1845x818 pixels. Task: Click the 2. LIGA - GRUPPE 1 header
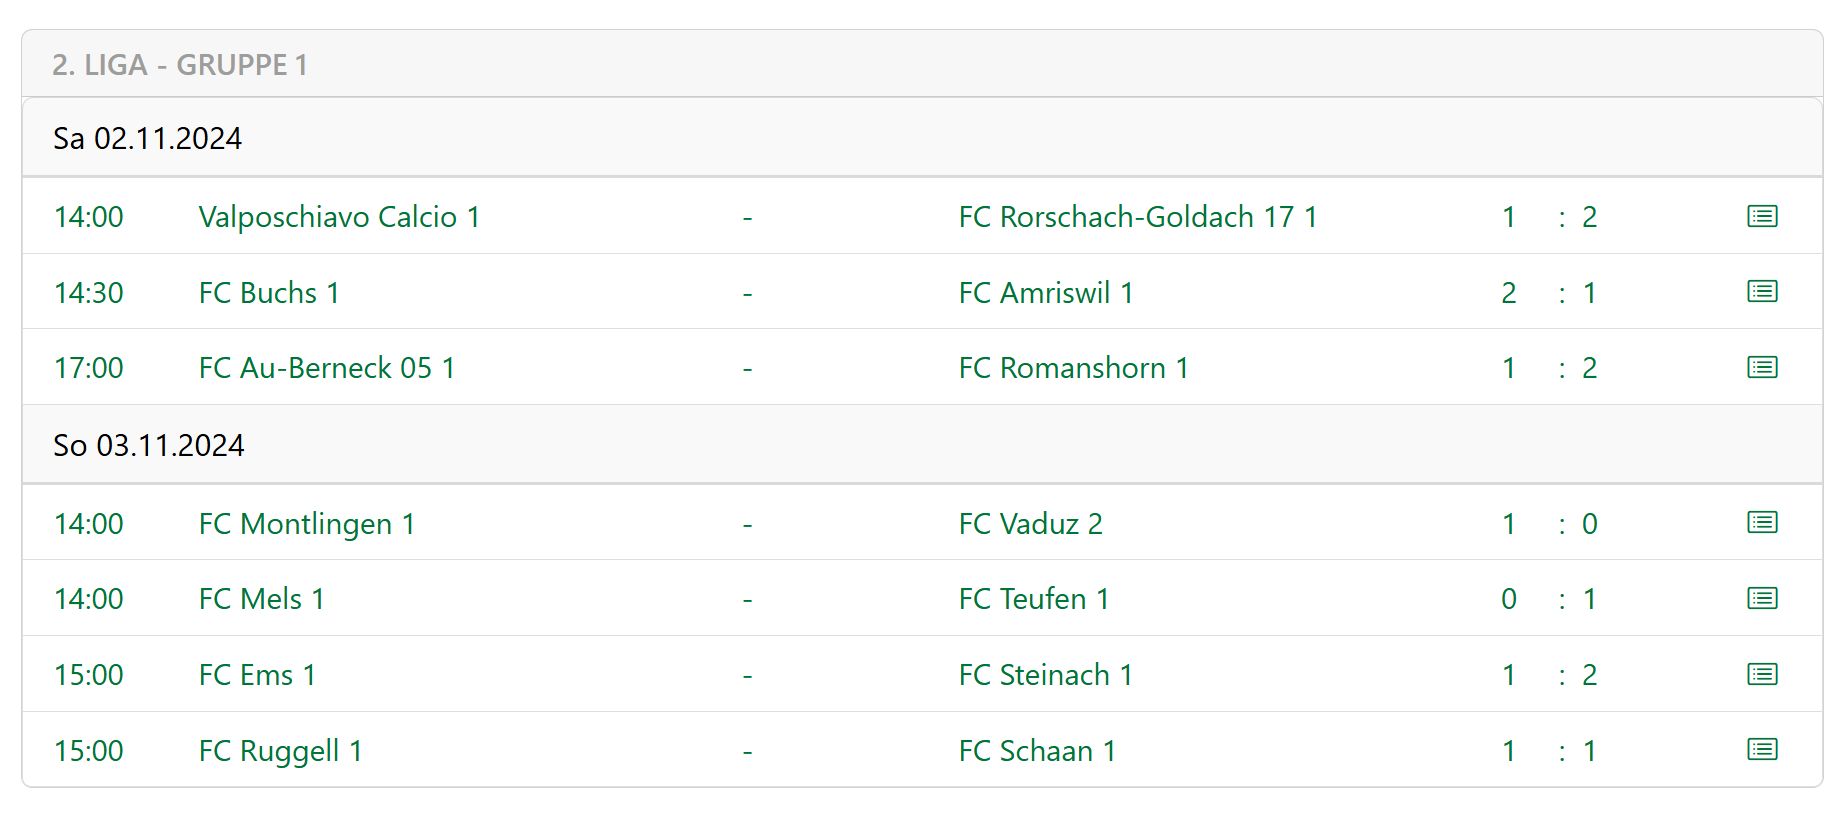(180, 65)
